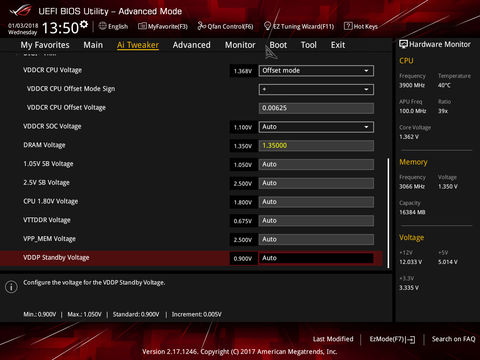Open VDDCR SOC Voltage Auto dropdown

click(x=316, y=127)
